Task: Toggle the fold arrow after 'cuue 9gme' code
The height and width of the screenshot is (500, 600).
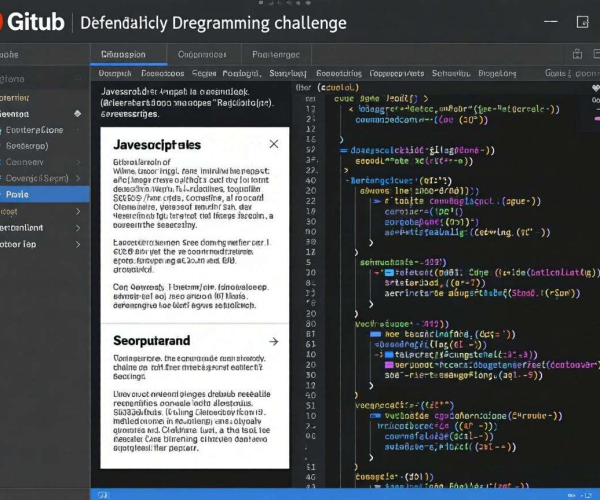Action: [x=426, y=99]
